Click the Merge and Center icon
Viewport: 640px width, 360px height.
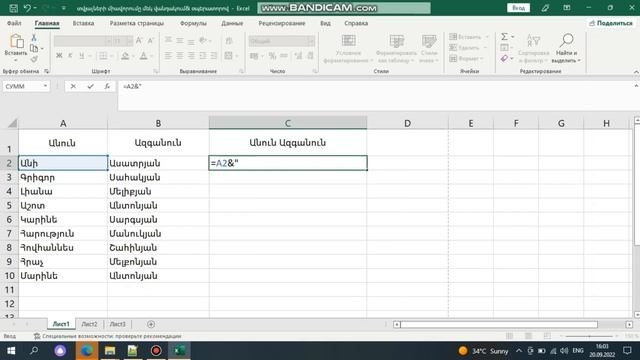229,56
